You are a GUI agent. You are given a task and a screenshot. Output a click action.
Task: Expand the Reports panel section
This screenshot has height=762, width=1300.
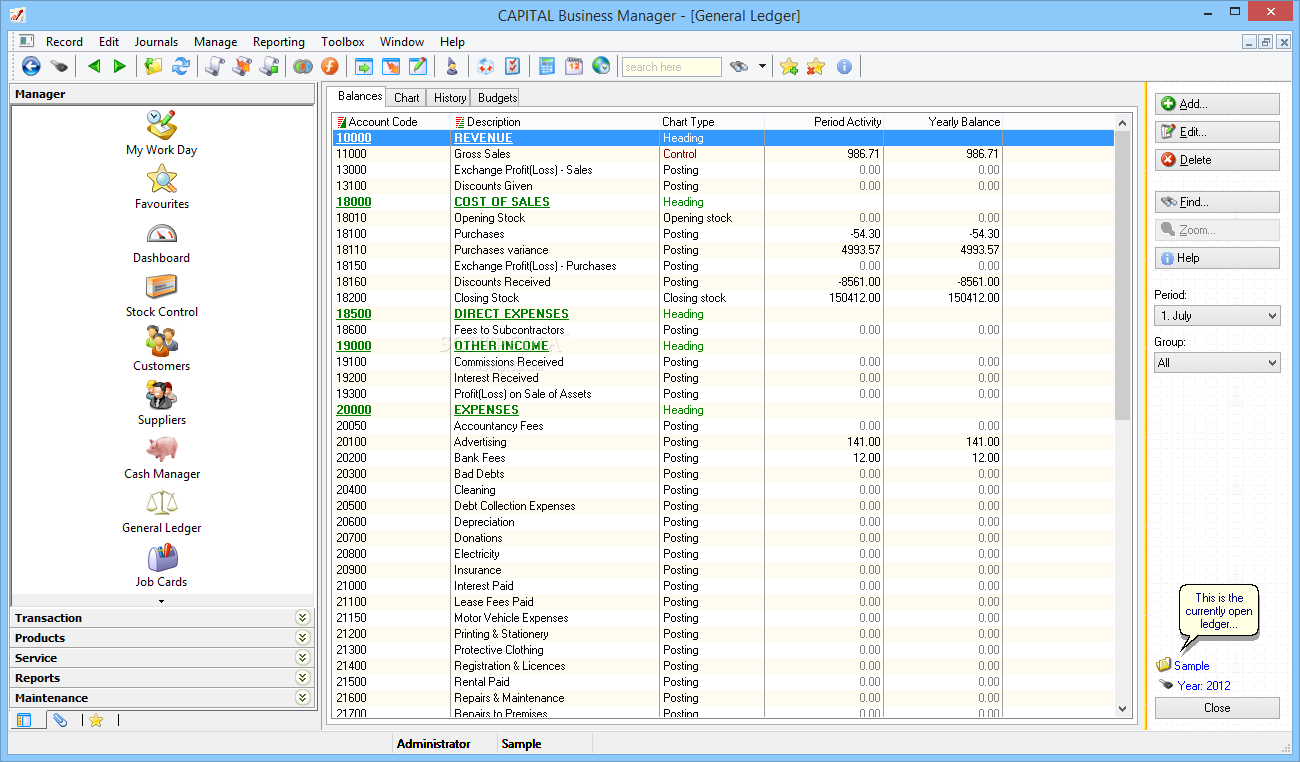tap(302, 678)
